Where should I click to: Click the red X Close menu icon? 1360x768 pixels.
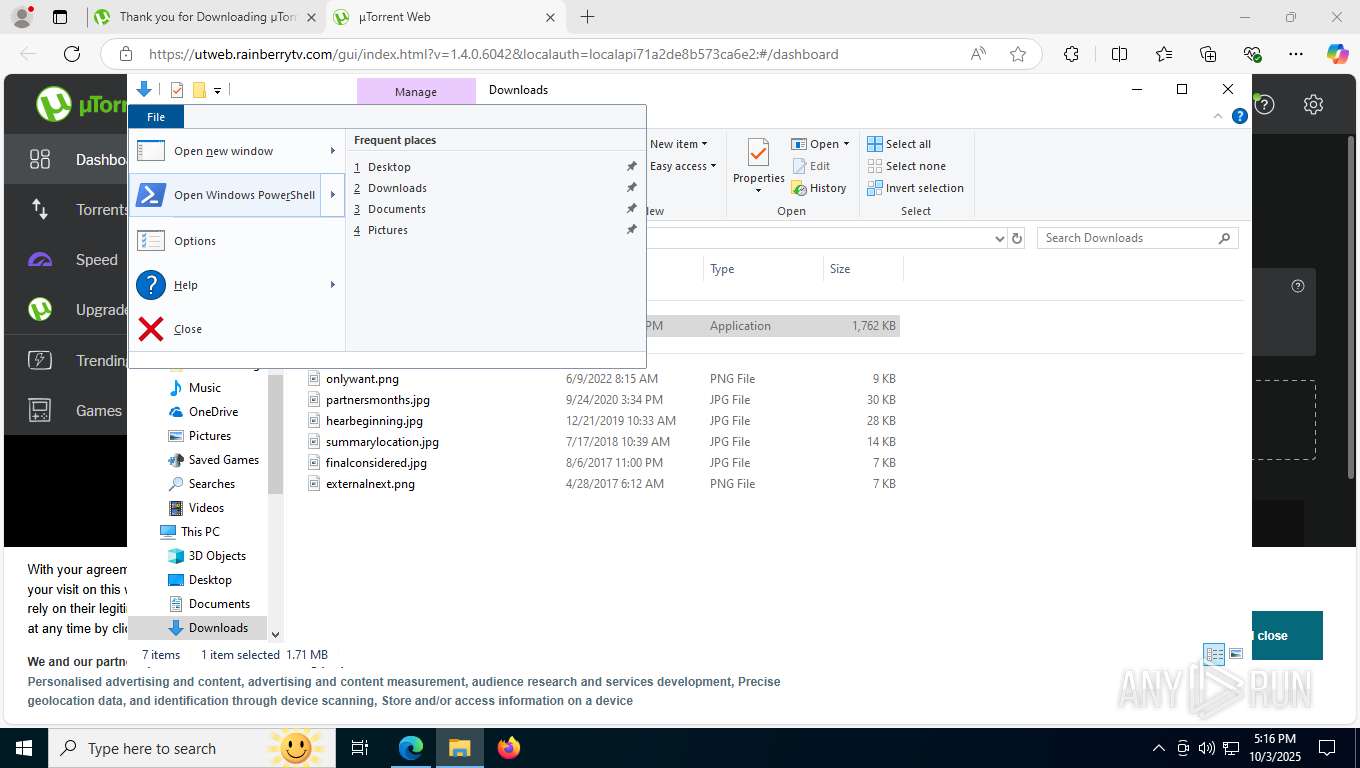(x=151, y=329)
